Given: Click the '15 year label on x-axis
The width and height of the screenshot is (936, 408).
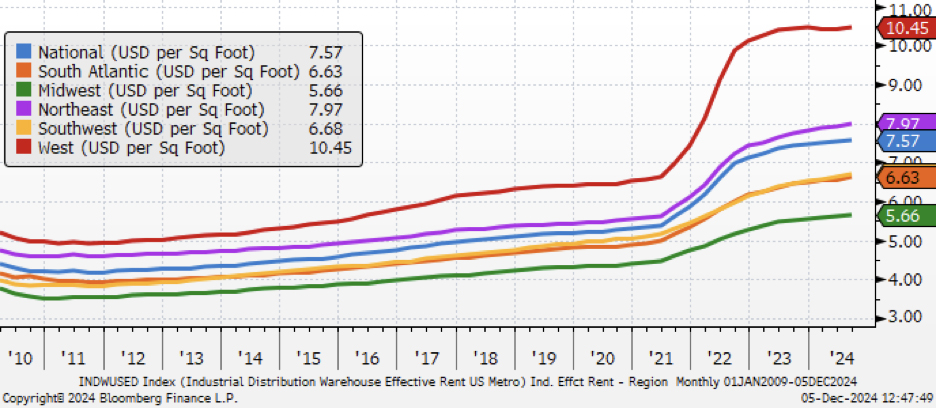Looking at the screenshot, I should [x=308, y=358].
